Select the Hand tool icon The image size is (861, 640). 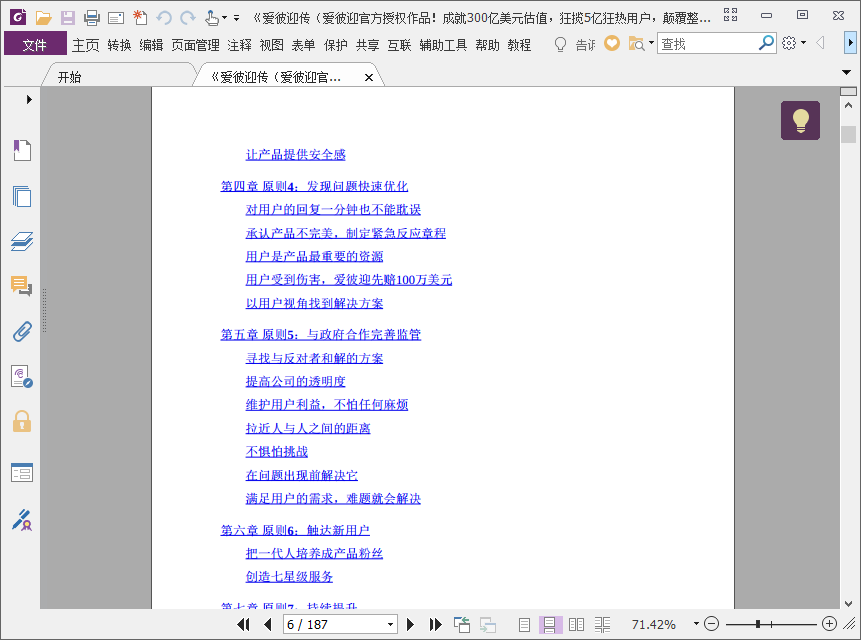(x=211, y=18)
